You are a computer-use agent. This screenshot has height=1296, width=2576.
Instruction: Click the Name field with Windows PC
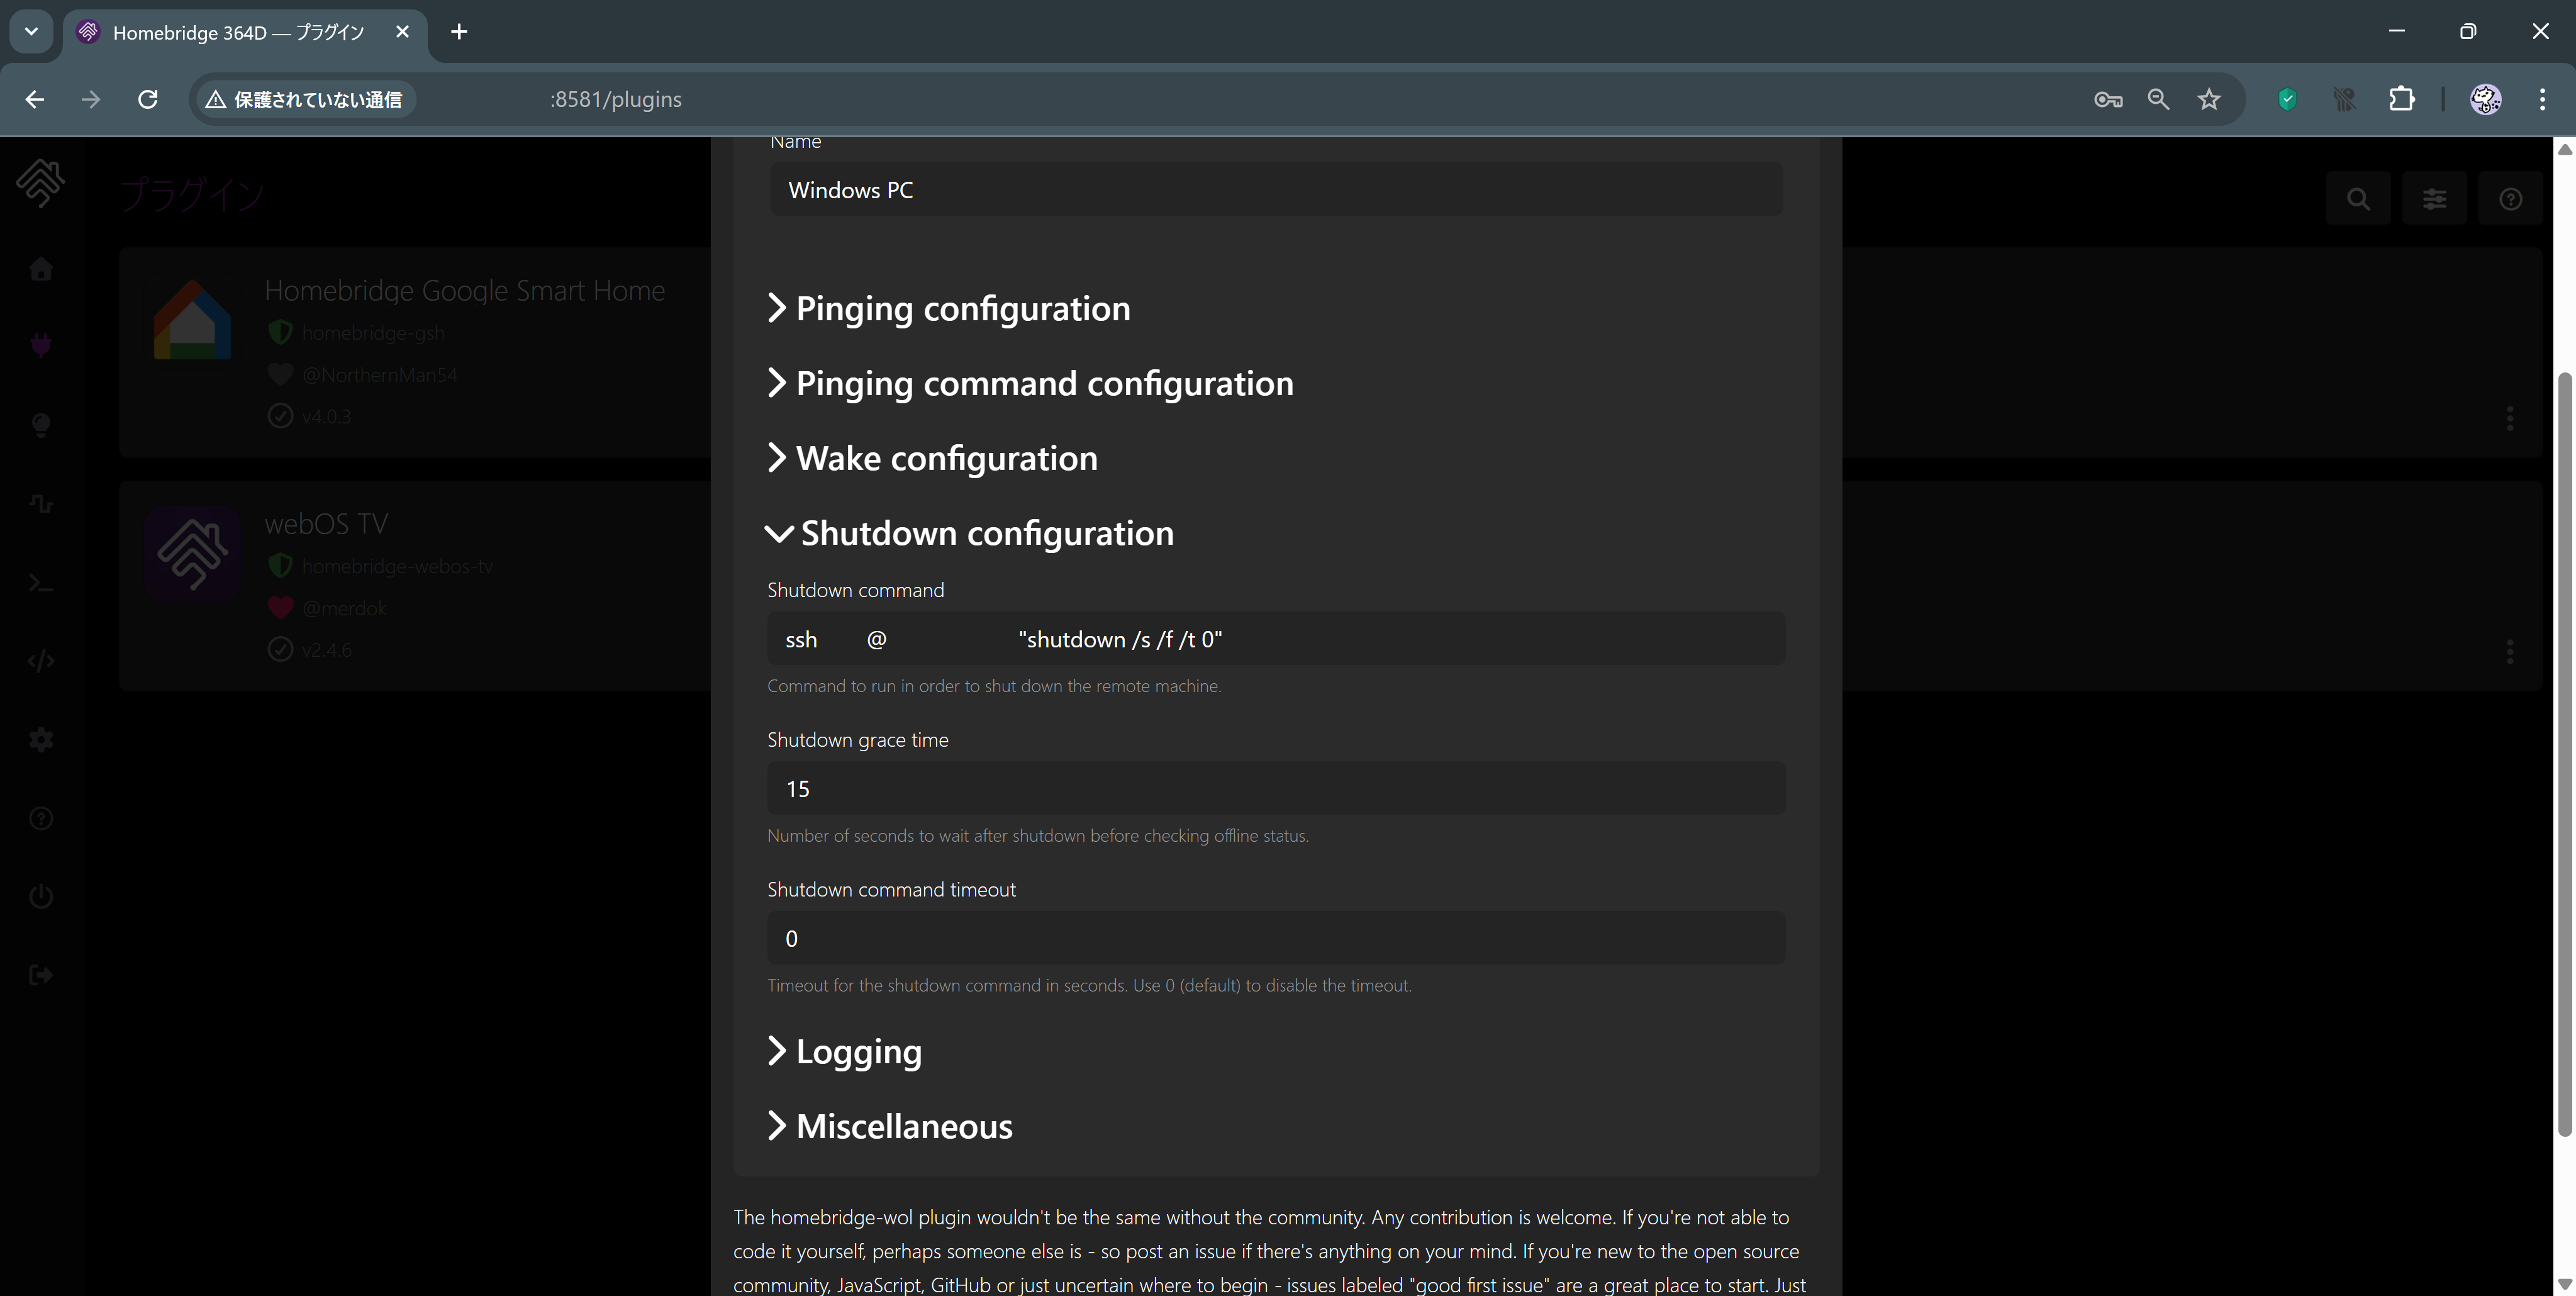[x=1275, y=190]
